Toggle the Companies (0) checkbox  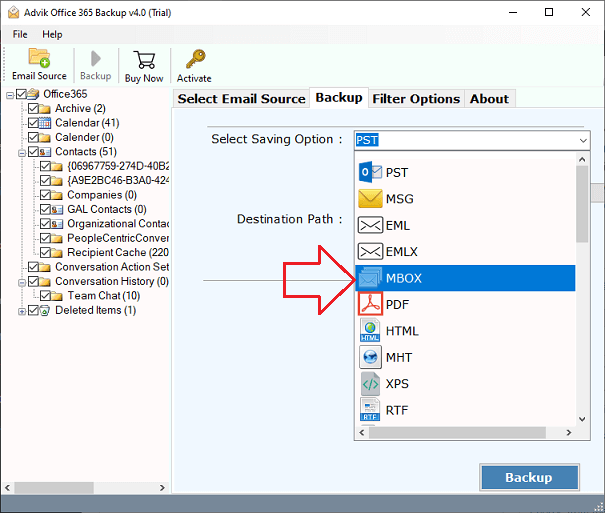(x=46, y=195)
